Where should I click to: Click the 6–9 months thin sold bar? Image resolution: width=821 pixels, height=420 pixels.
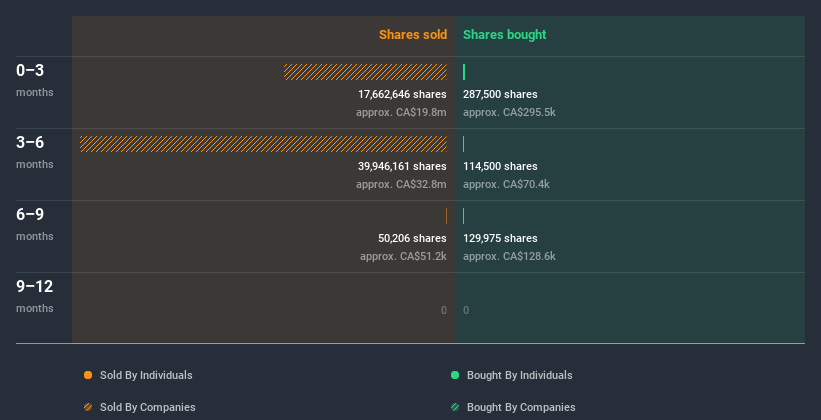tap(446, 216)
